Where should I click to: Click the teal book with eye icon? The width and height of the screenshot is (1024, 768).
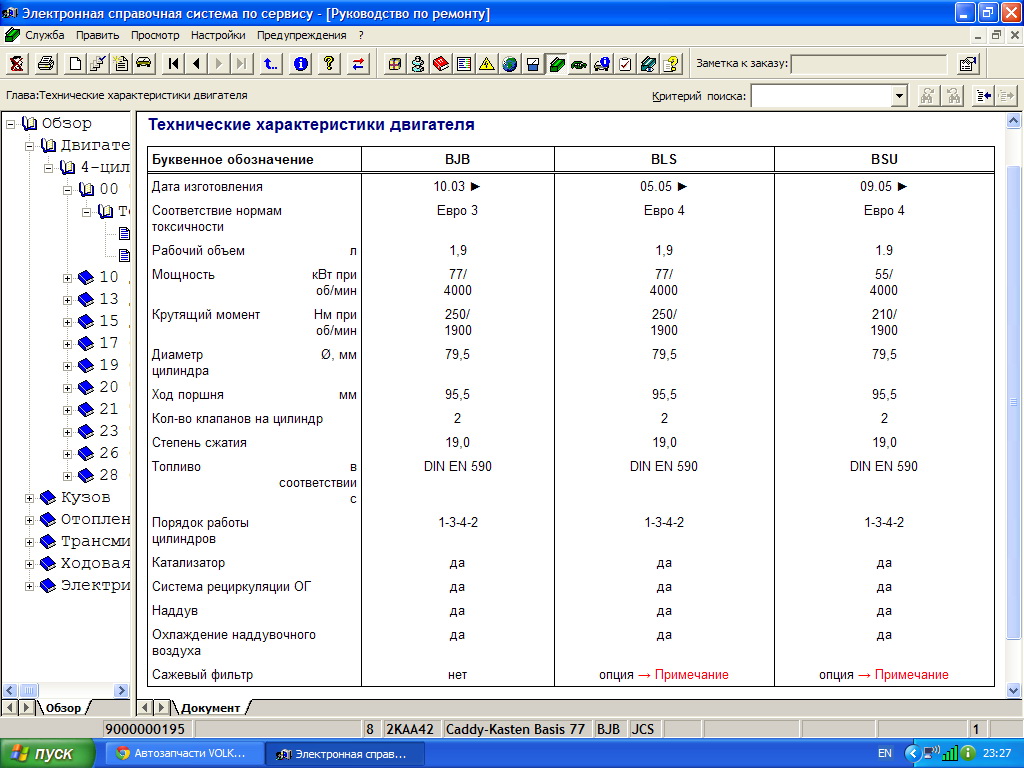[648, 63]
